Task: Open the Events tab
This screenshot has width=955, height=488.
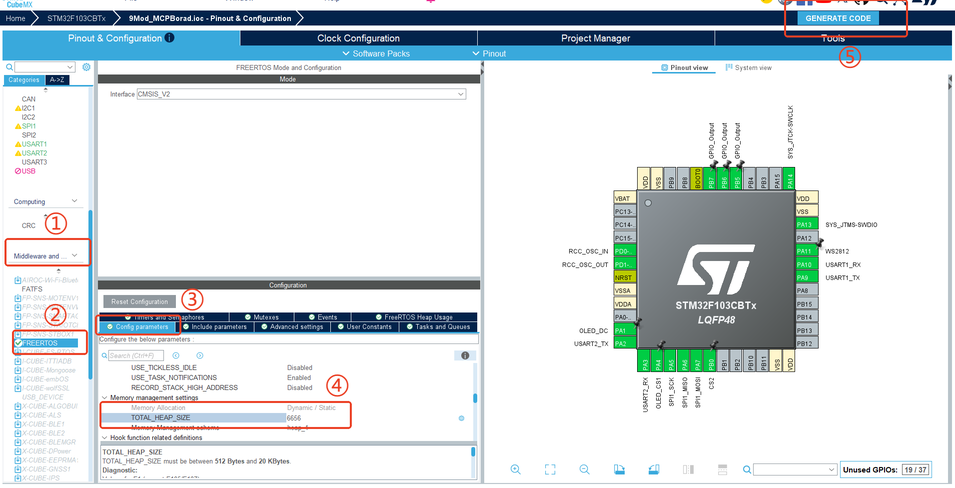Action: click(322, 317)
